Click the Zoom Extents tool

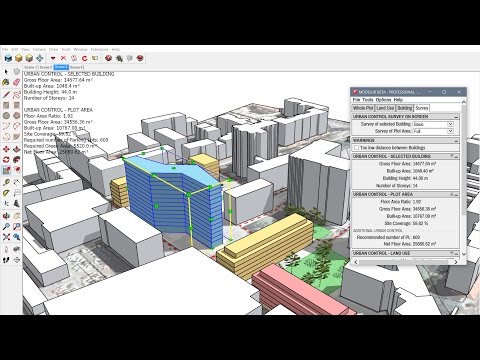6,237
